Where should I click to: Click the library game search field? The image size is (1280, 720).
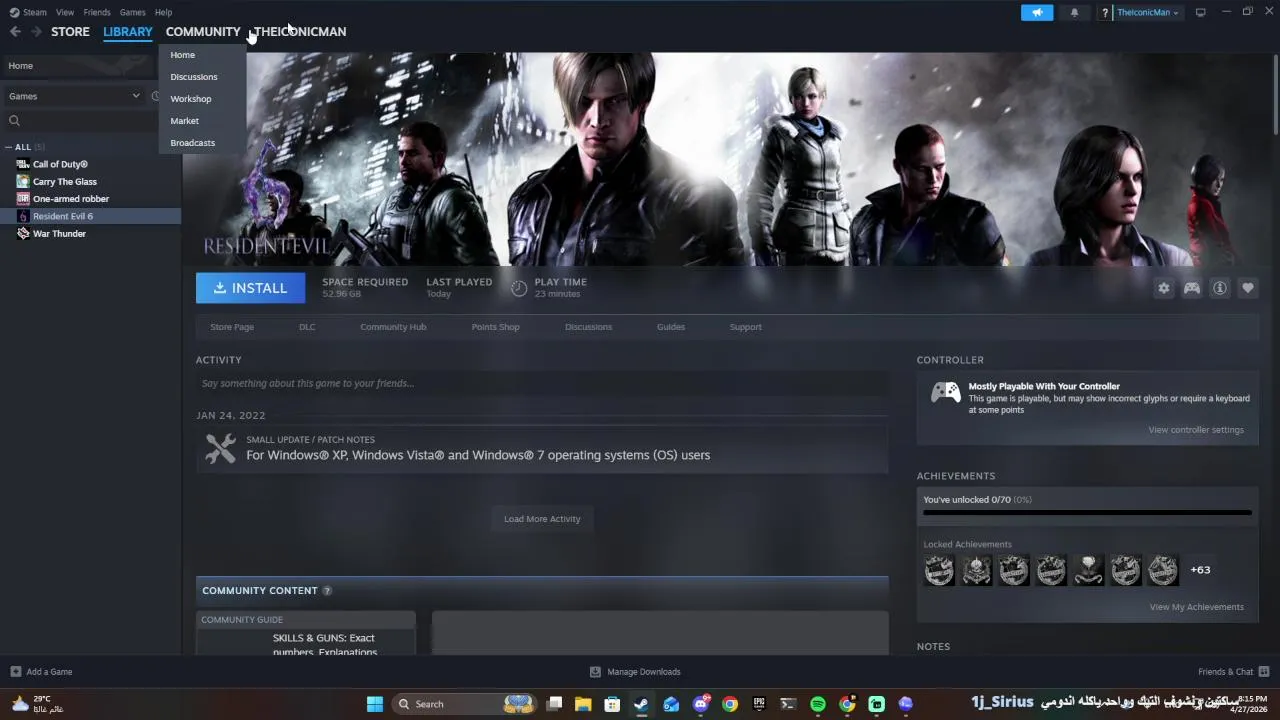click(80, 121)
